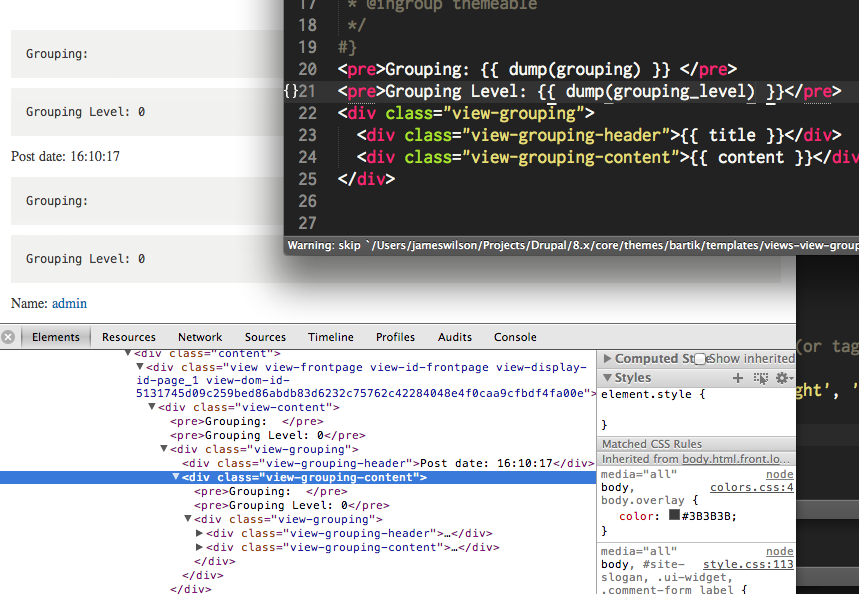Collapse the view-frontpage div node
Image resolution: width=859 pixels, height=594 pixels.
(140, 367)
